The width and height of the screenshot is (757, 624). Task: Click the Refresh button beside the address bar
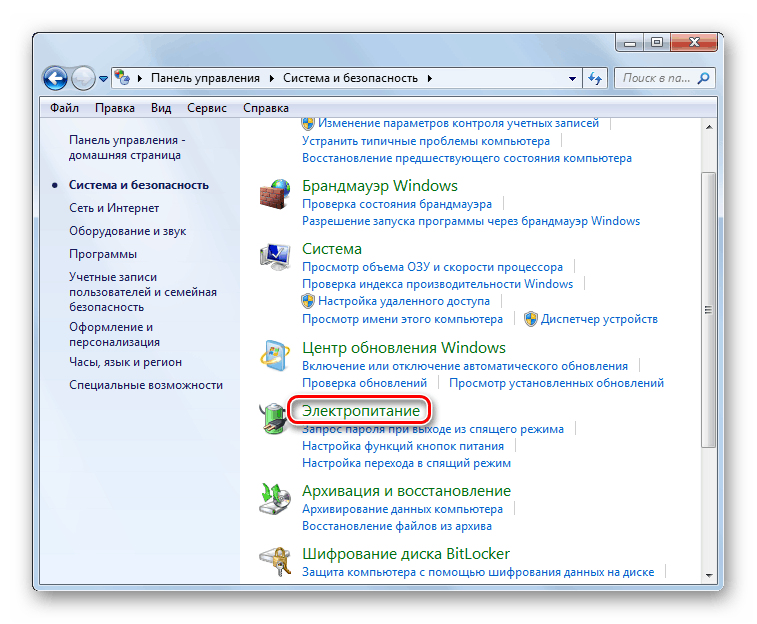595,78
